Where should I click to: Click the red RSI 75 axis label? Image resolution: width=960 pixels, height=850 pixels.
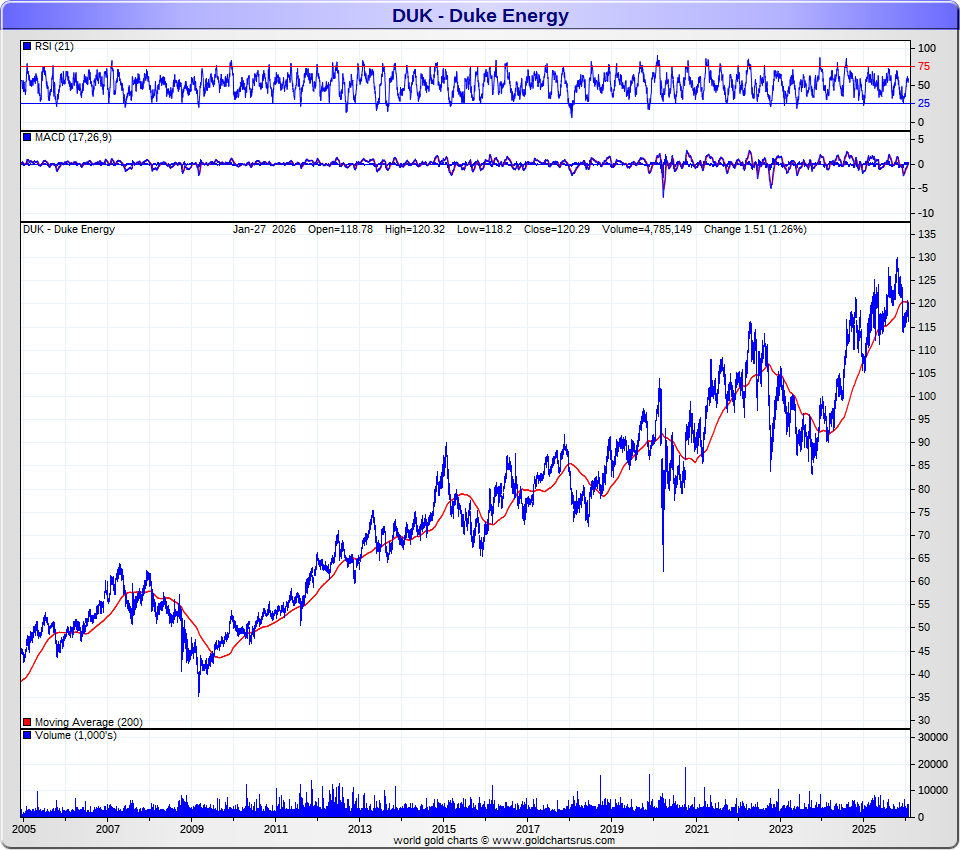point(924,66)
